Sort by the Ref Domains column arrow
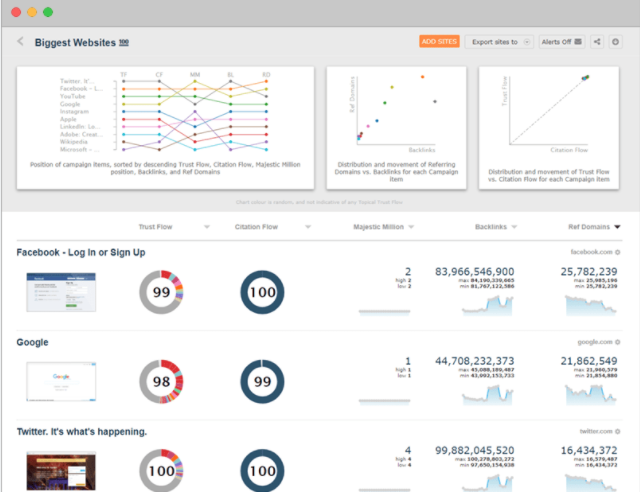The width and height of the screenshot is (640, 492). click(x=617, y=227)
